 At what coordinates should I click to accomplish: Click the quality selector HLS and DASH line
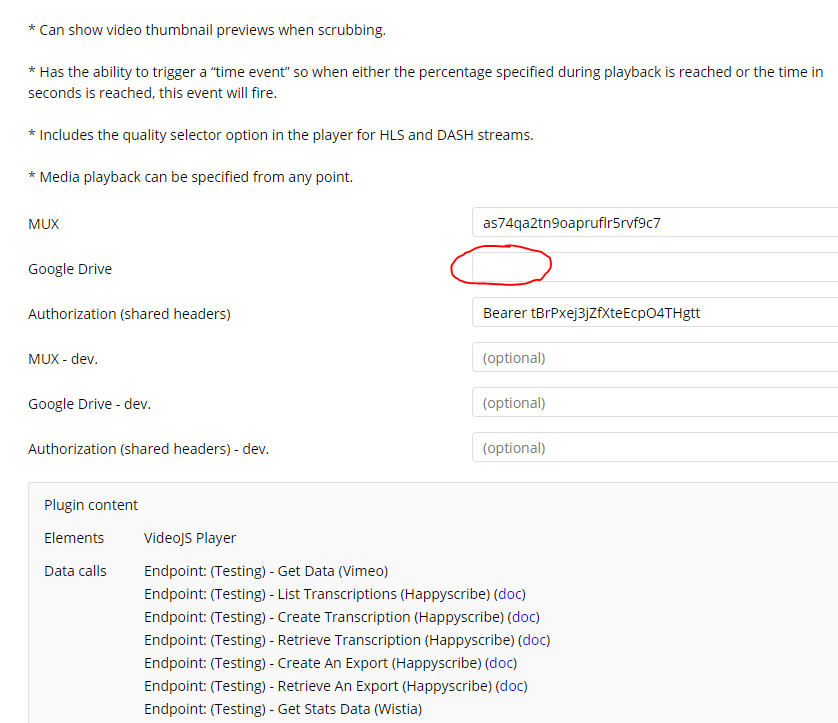point(281,135)
